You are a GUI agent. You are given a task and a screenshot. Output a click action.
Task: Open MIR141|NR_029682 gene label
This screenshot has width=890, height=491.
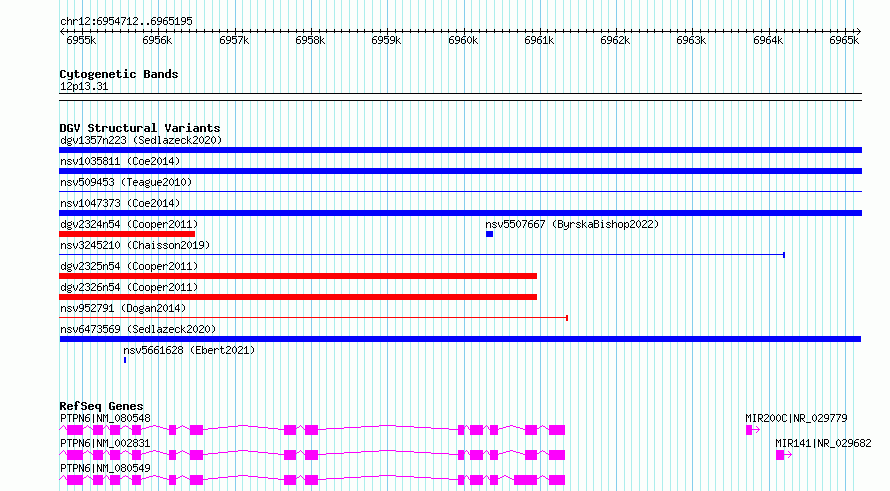coord(823,443)
